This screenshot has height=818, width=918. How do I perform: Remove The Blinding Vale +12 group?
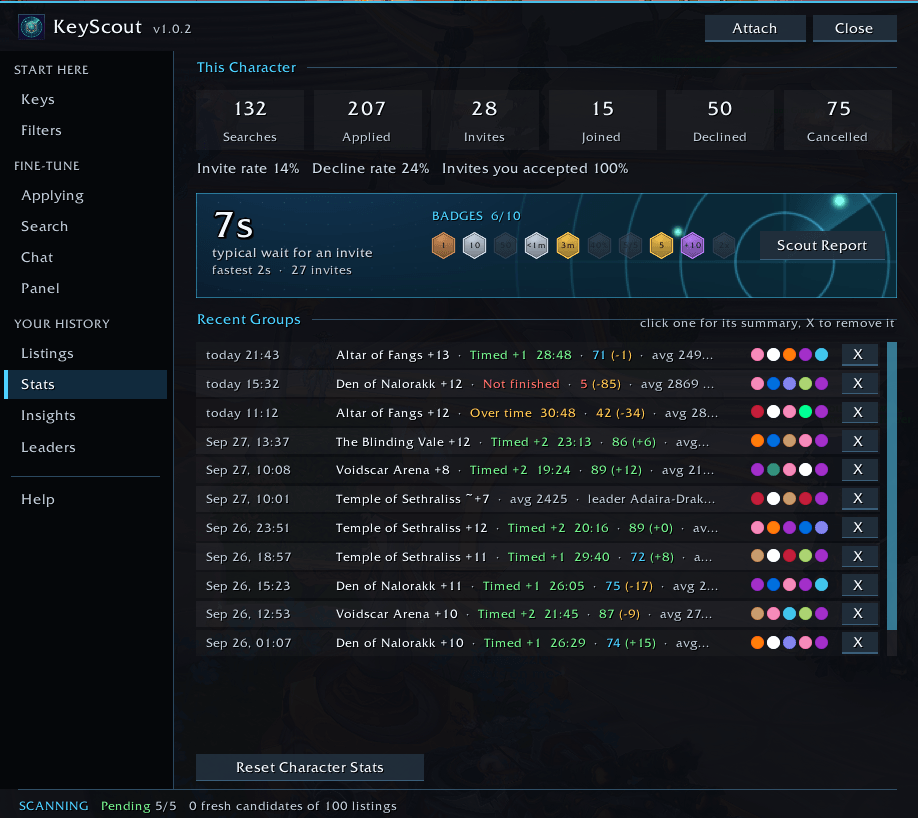[859, 441]
